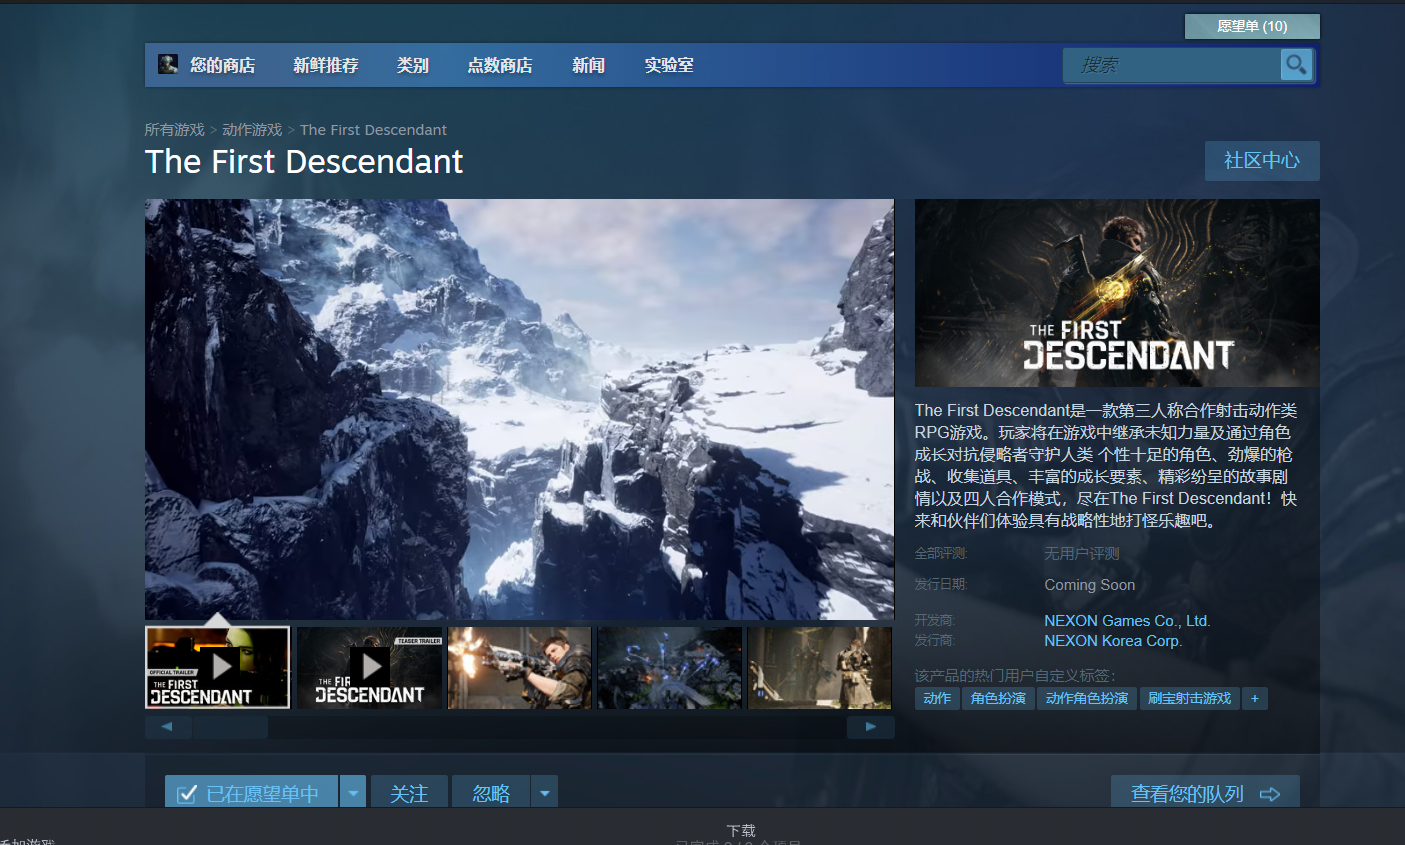Click the profile avatar beside 您的商店
This screenshot has width=1405, height=845.
point(168,64)
